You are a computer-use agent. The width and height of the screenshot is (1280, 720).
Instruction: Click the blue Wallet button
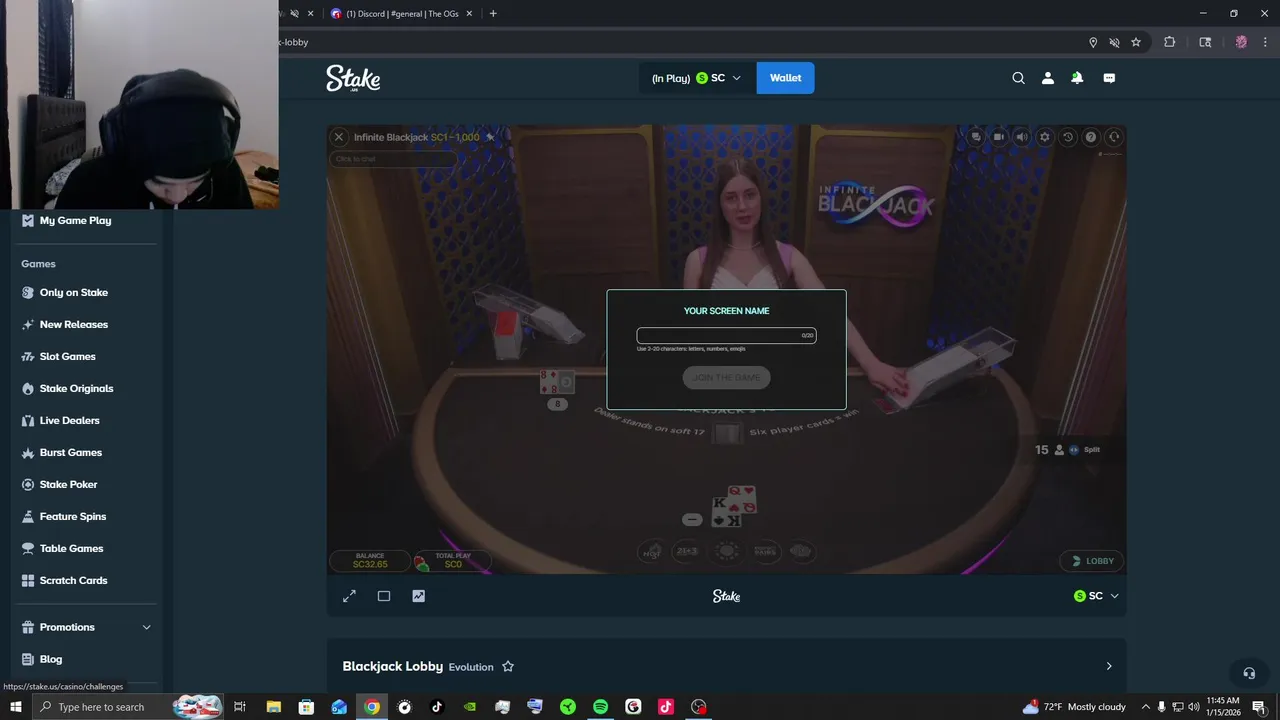point(785,78)
